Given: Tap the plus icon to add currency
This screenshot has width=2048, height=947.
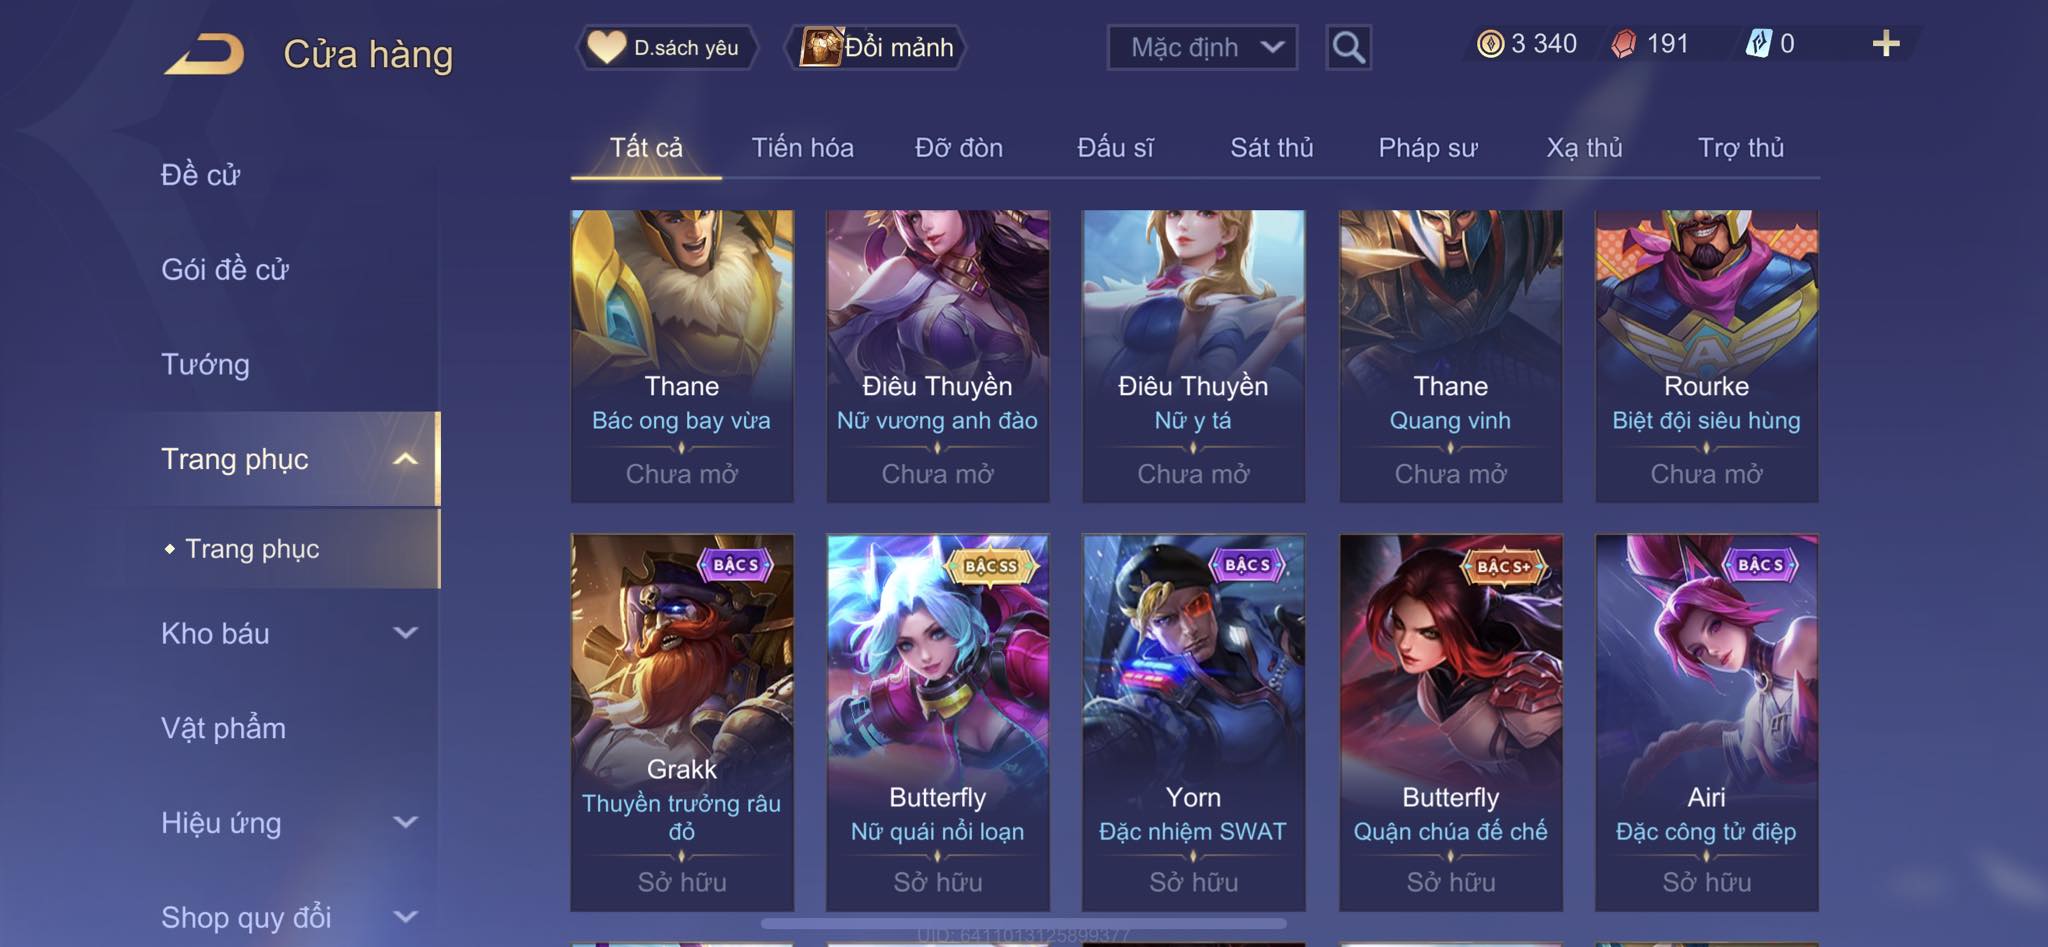Looking at the screenshot, I should [x=1886, y=44].
